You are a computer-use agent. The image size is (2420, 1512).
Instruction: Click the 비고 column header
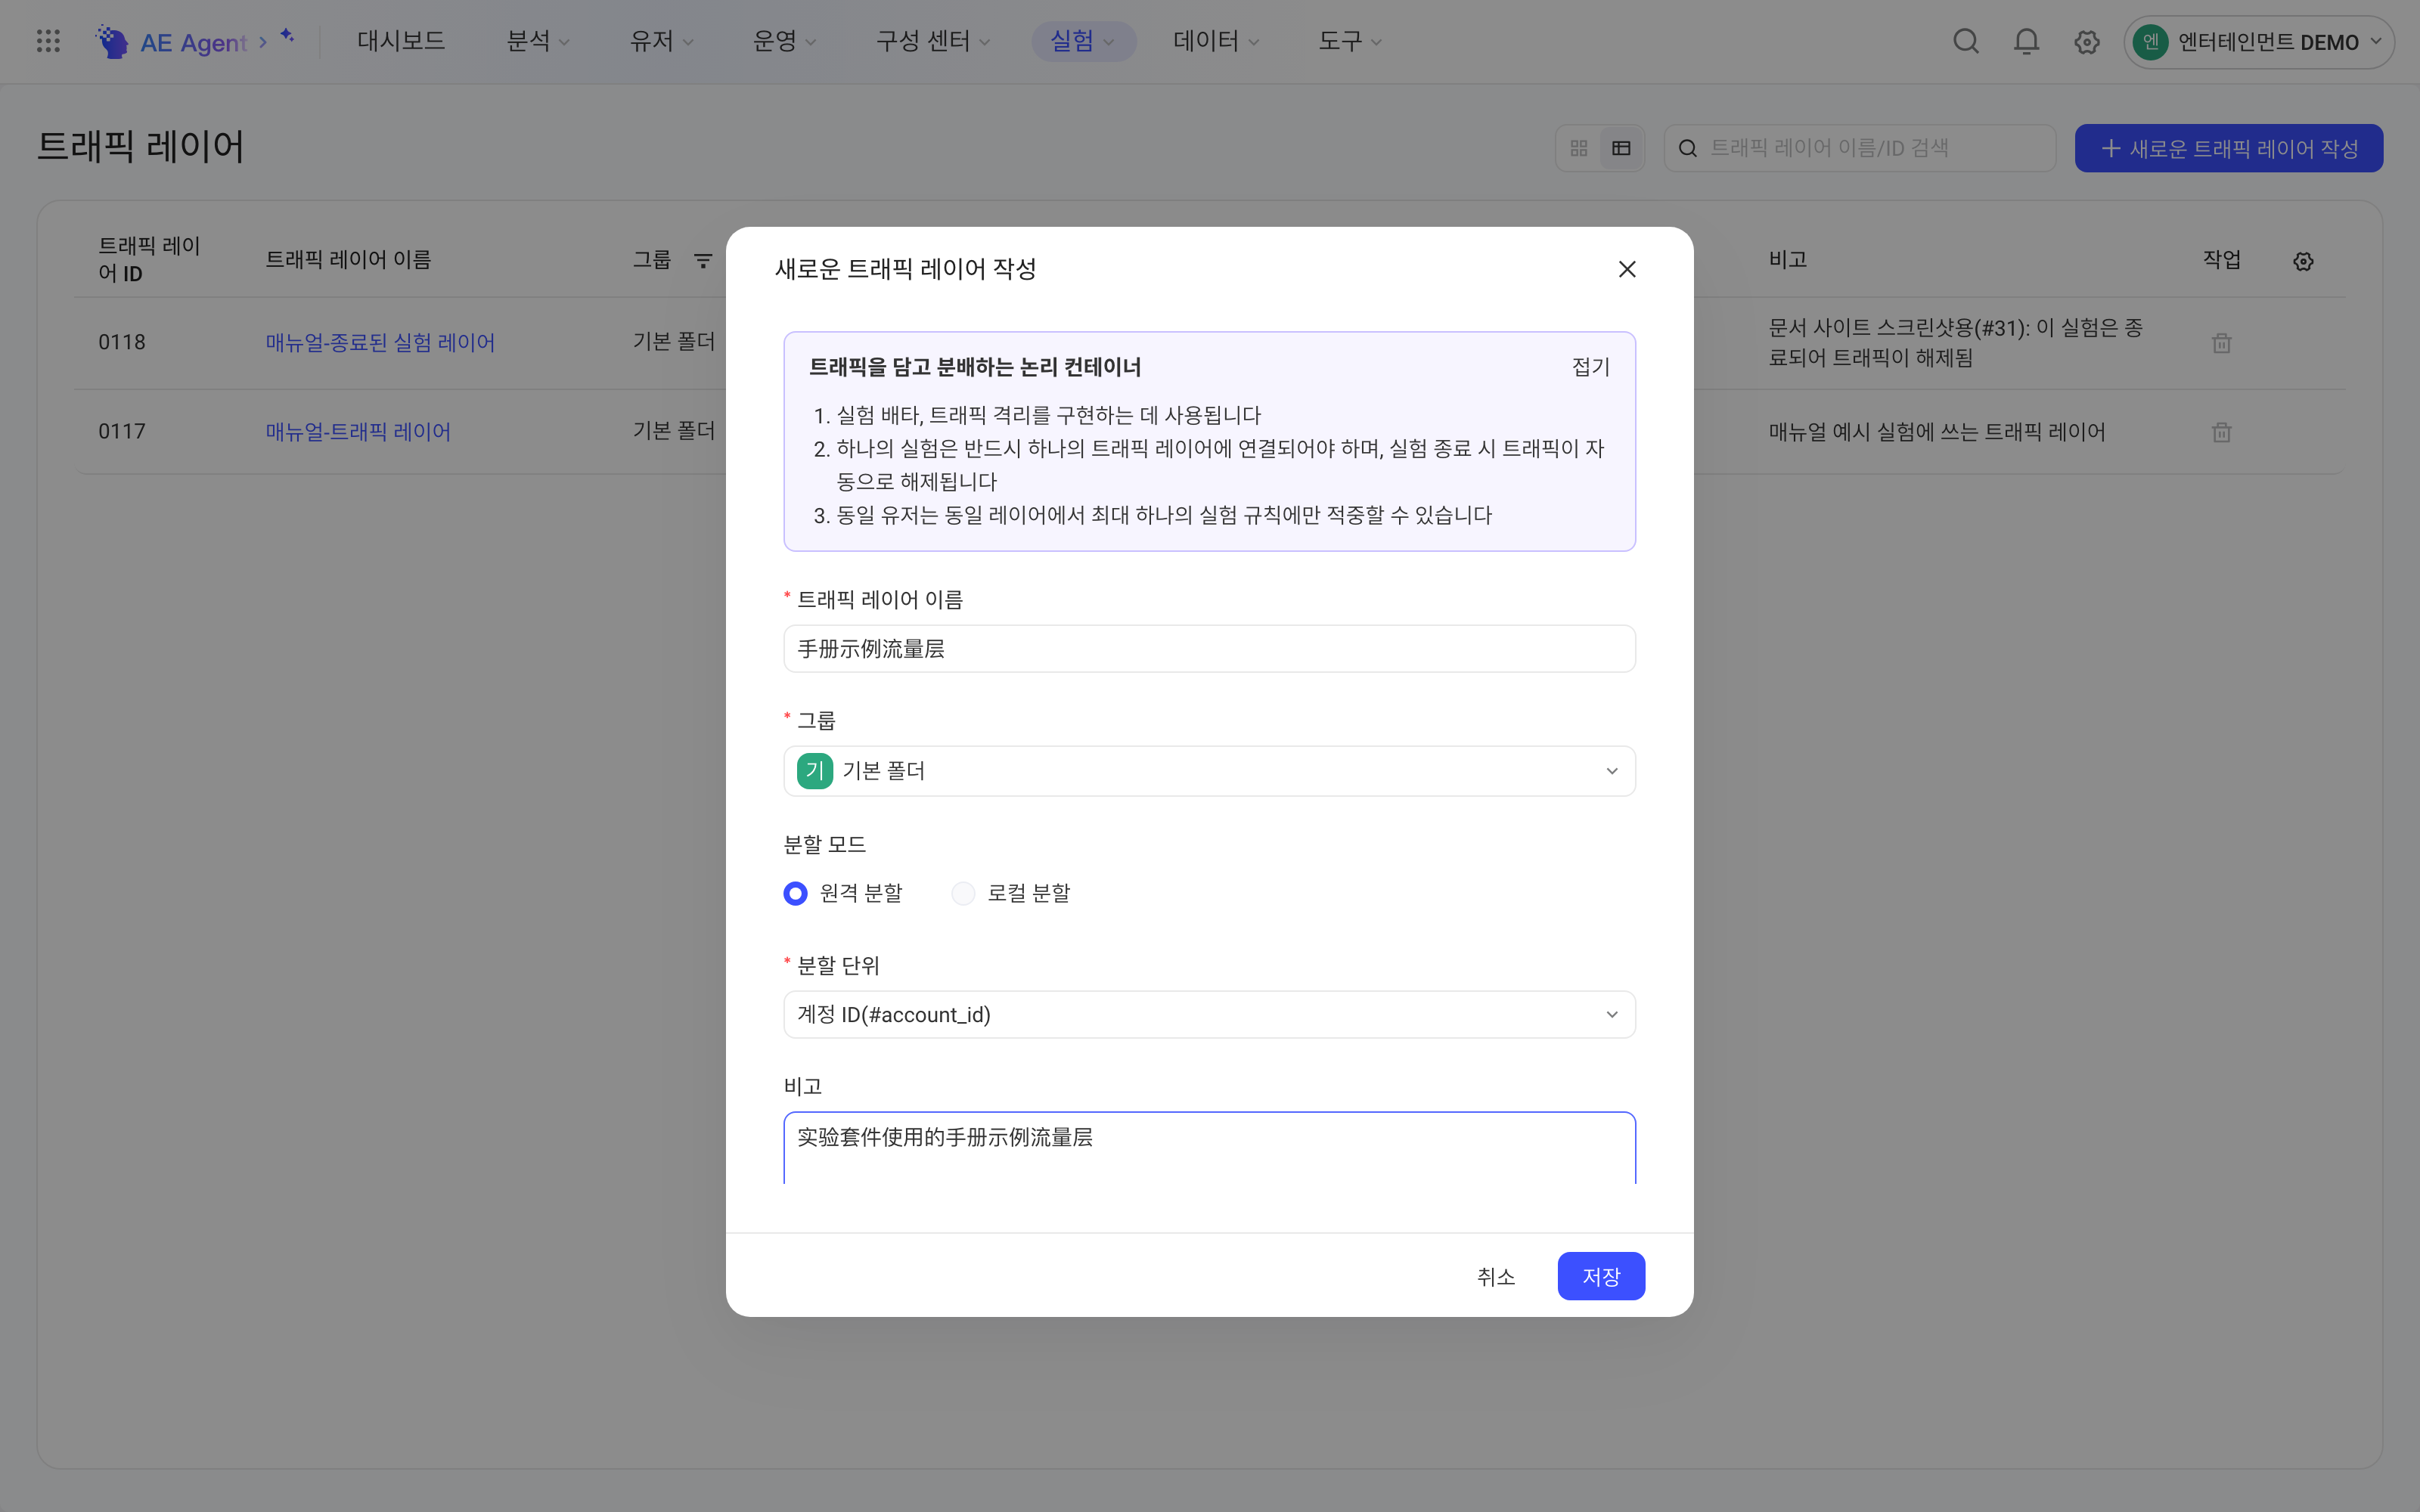[1788, 259]
